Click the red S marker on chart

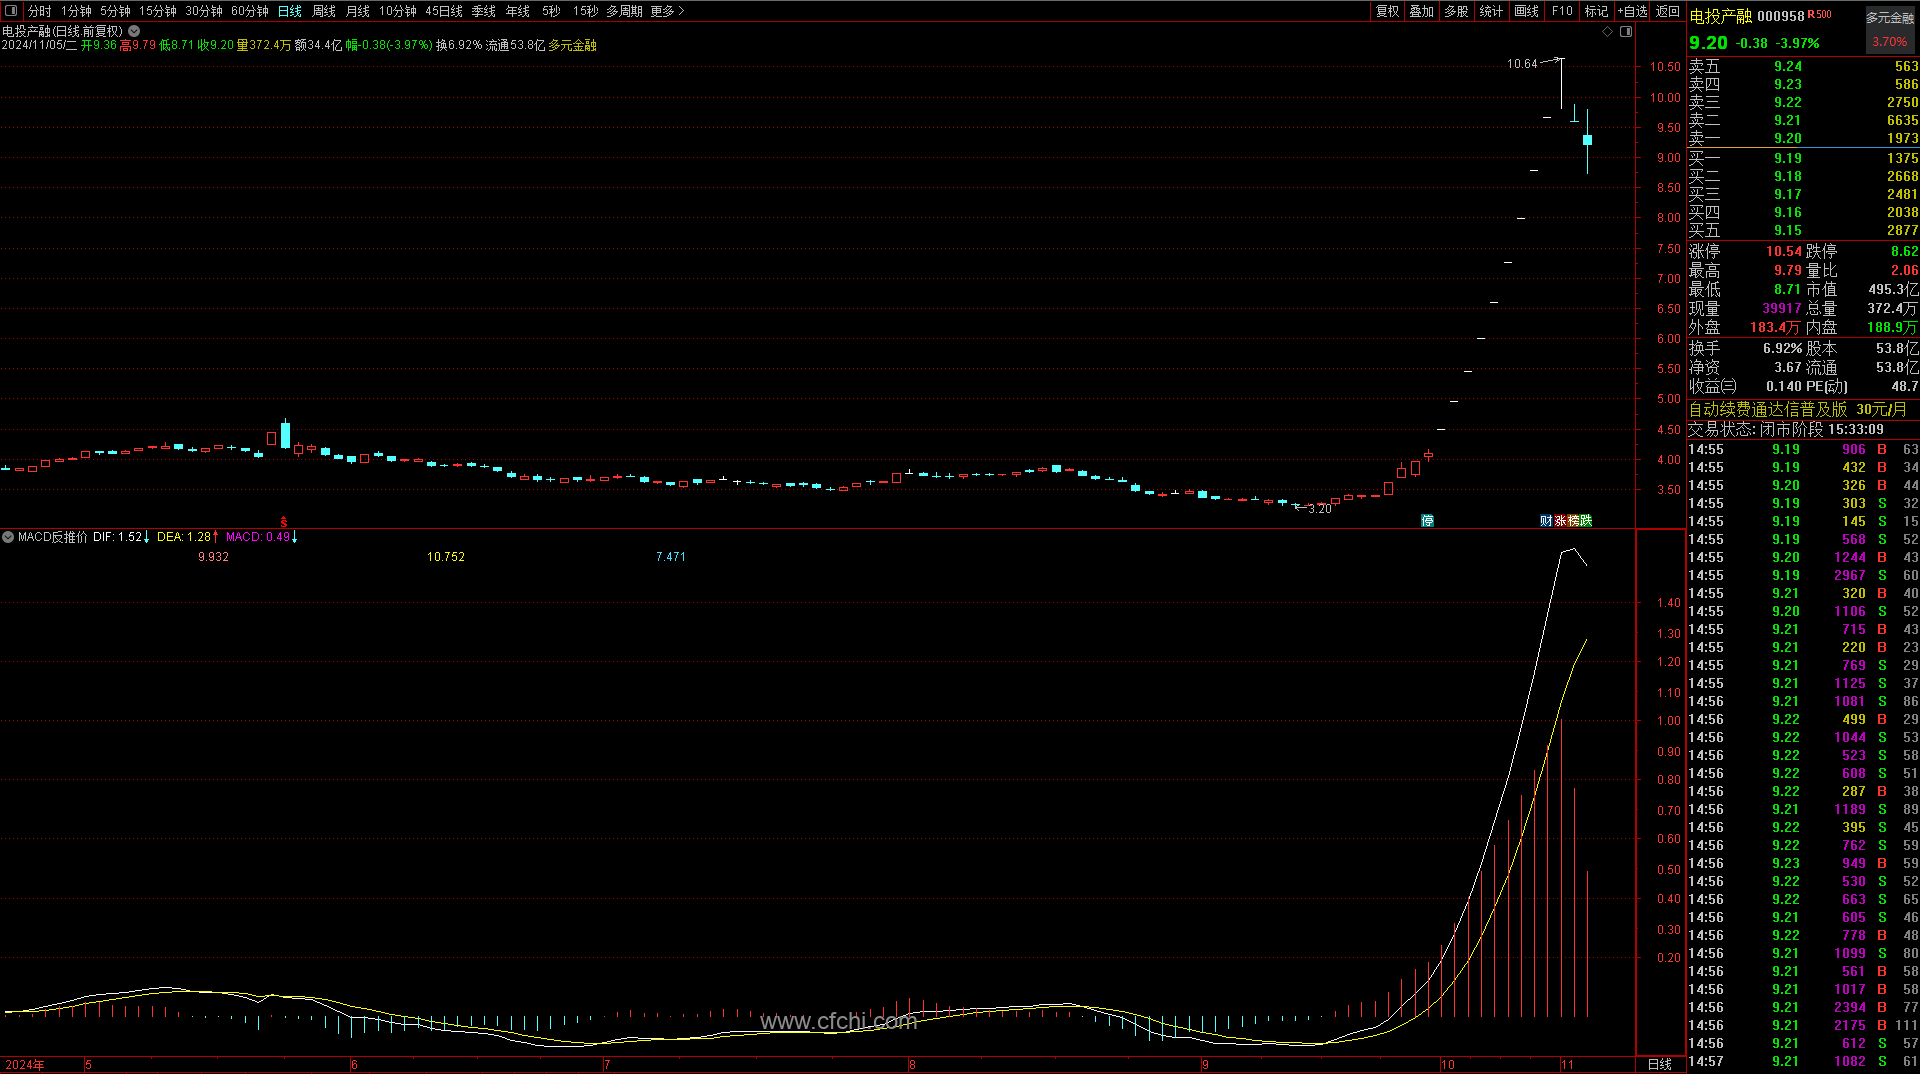click(284, 522)
